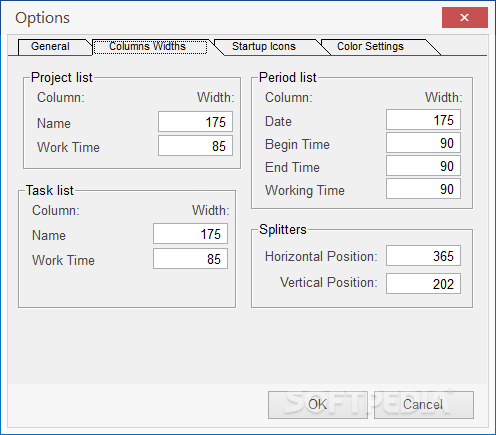The width and height of the screenshot is (496, 435).
Task: Click the End Time width field
Action: coord(423,166)
